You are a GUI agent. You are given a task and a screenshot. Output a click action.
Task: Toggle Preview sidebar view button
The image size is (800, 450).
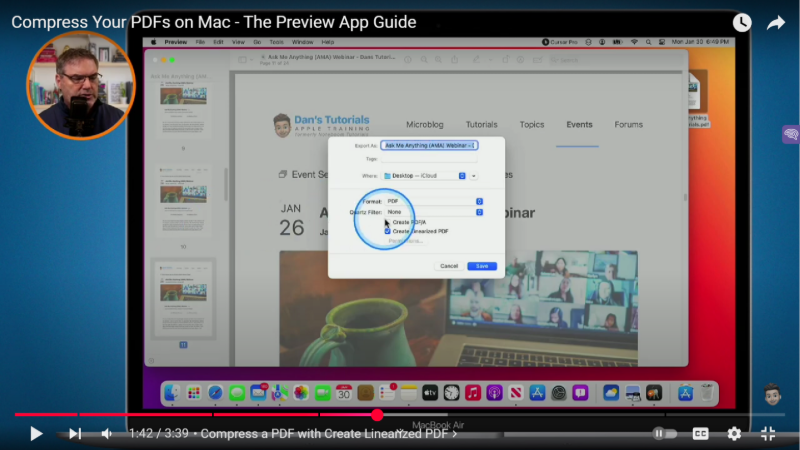click(242, 60)
